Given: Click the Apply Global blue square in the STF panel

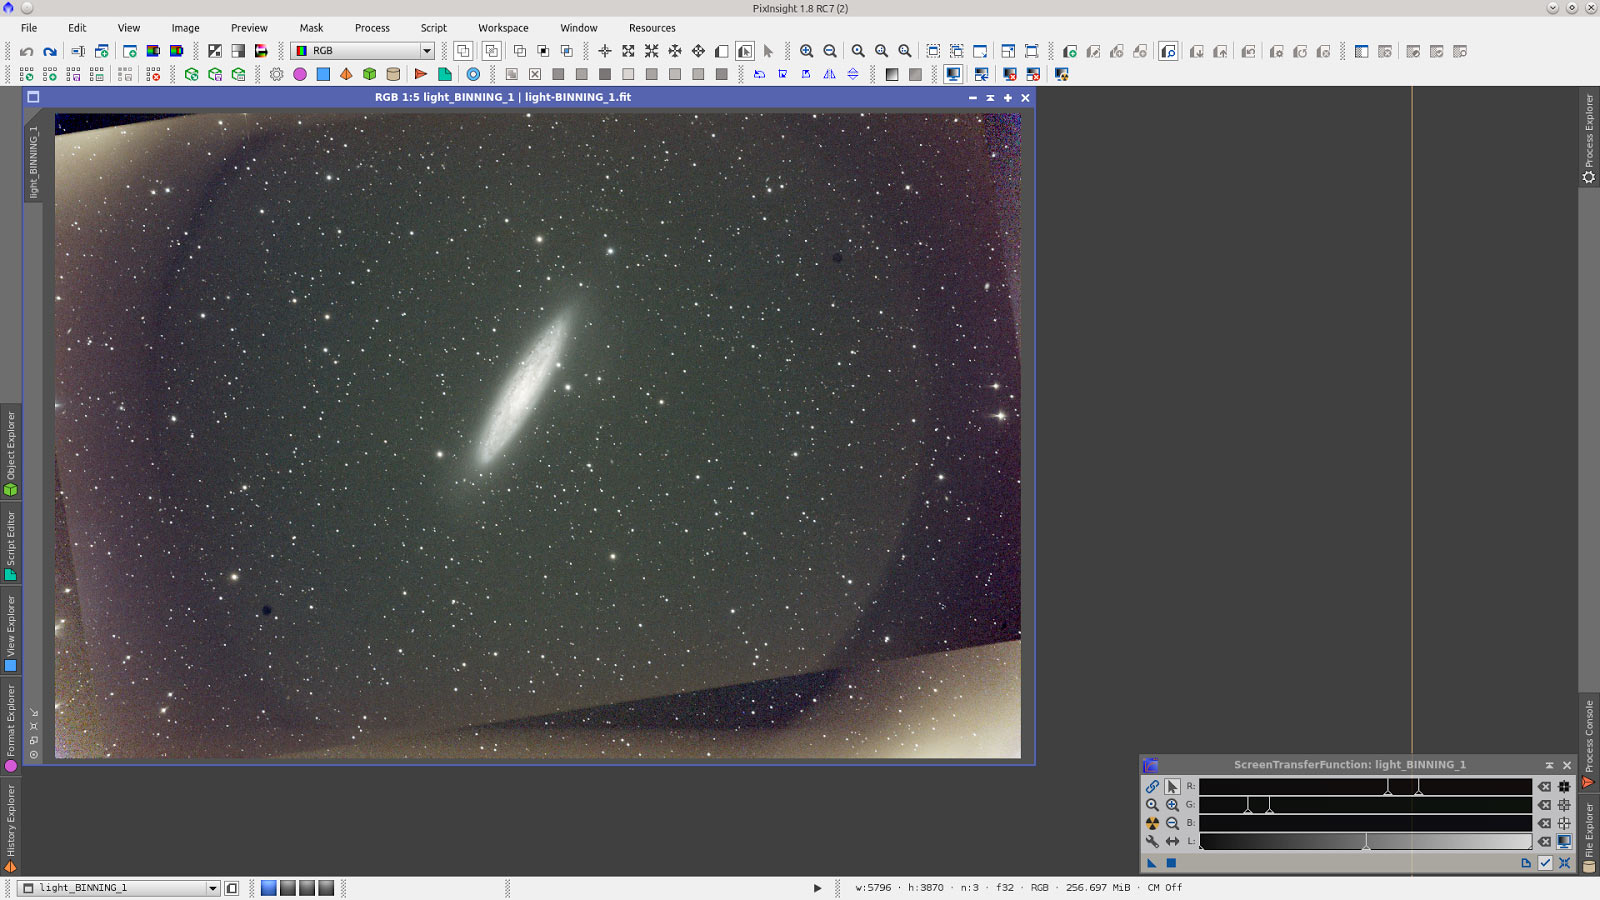Looking at the screenshot, I should 1171,862.
